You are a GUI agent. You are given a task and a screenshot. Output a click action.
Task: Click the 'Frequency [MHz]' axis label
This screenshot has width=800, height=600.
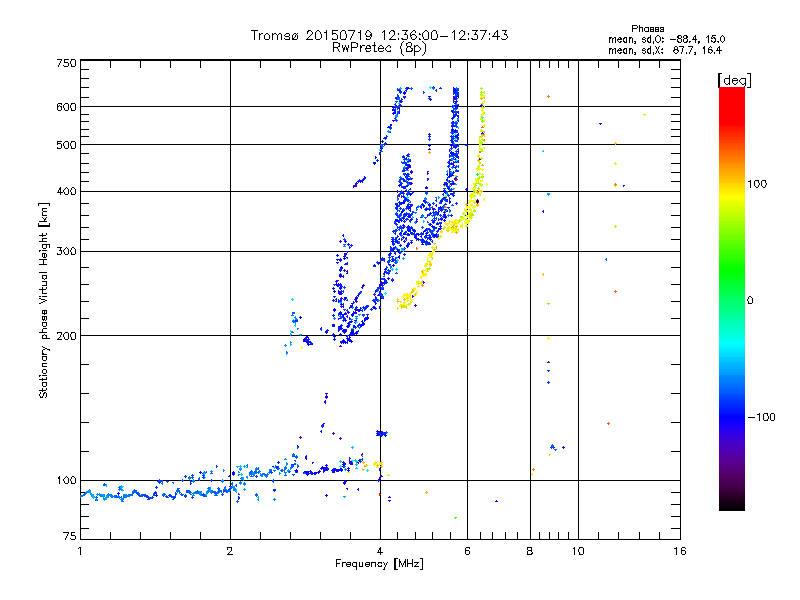(x=379, y=564)
